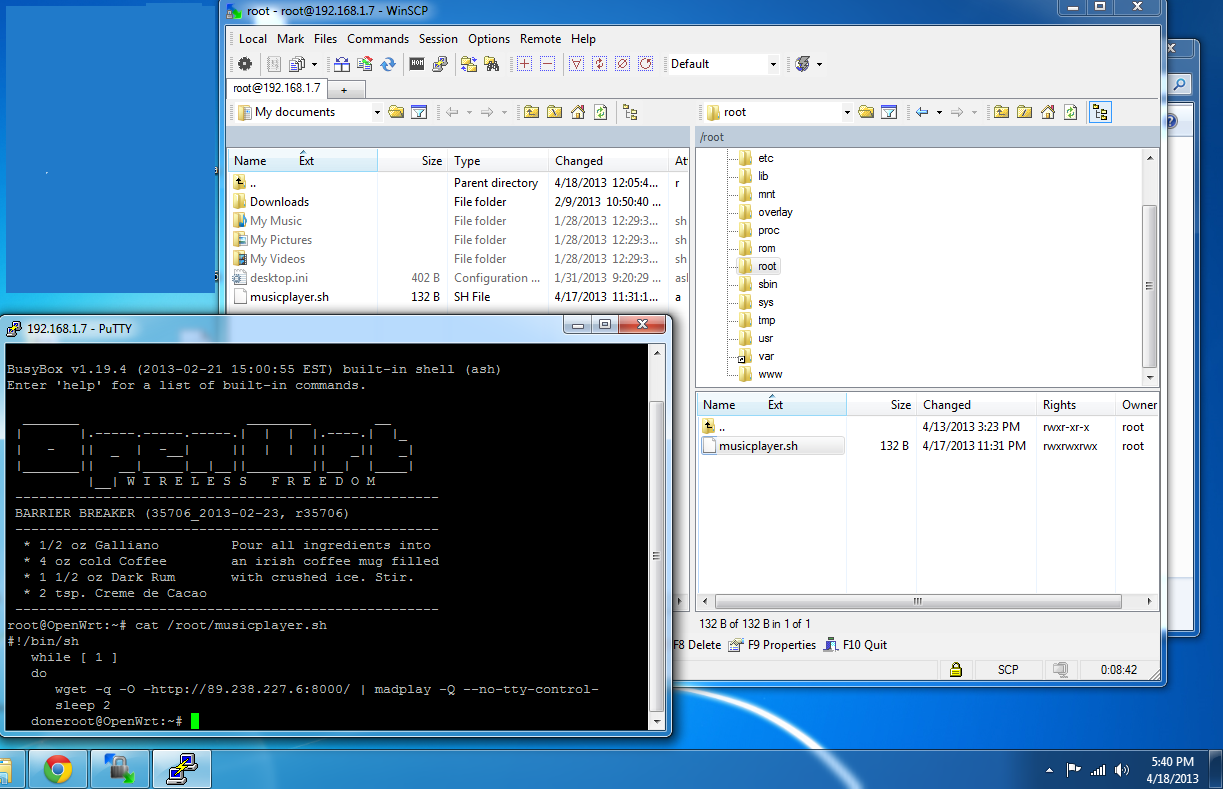Image resolution: width=1224 pixels, height=812 pixels.
Task: Go to local parent directory icon
Action: [x=531, y=112]
